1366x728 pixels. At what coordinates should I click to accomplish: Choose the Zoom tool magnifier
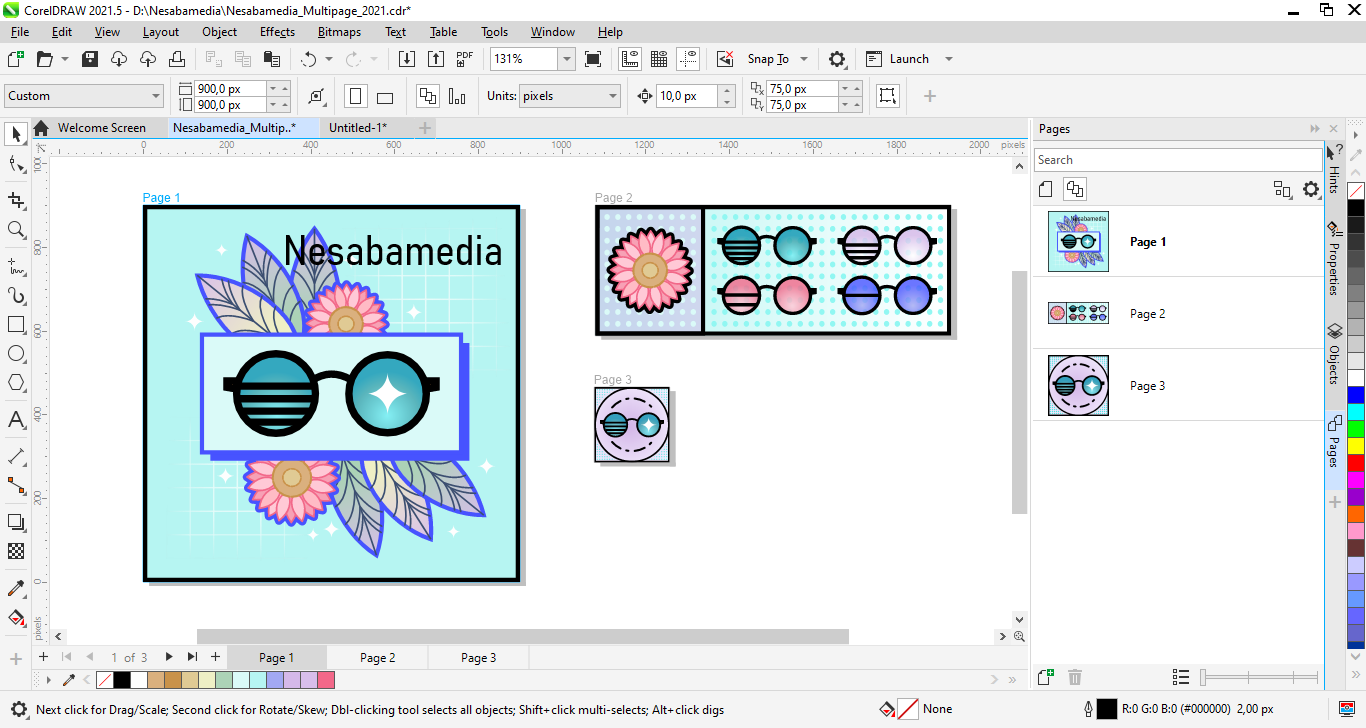[16, 230]
